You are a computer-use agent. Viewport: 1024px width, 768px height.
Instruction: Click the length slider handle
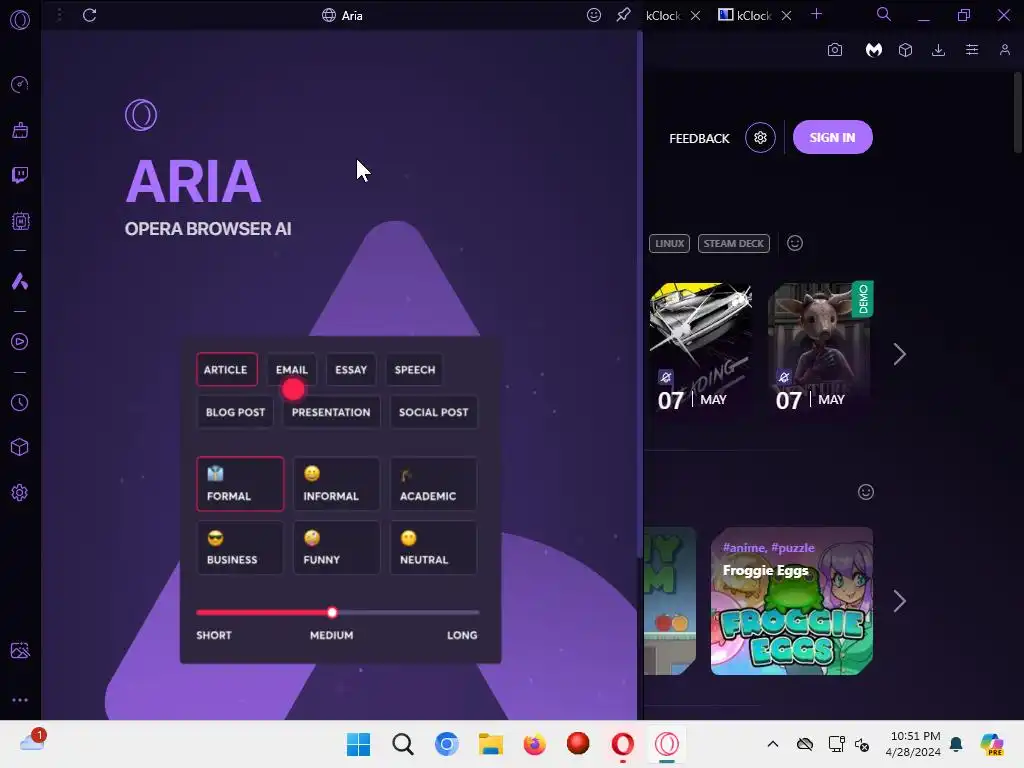coord(332,613)
